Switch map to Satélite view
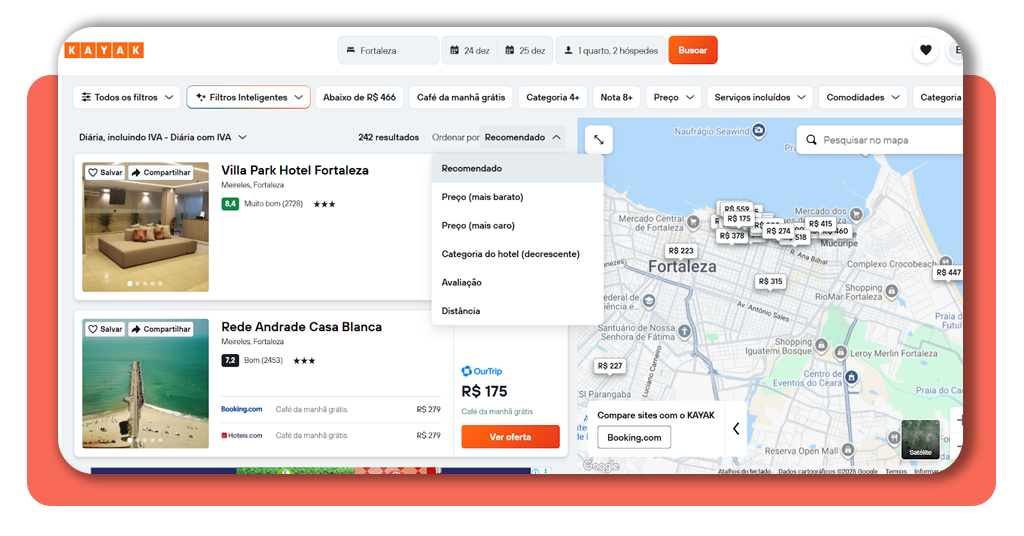This screenshot has height=536, width=1024. (x=920, y=439)
